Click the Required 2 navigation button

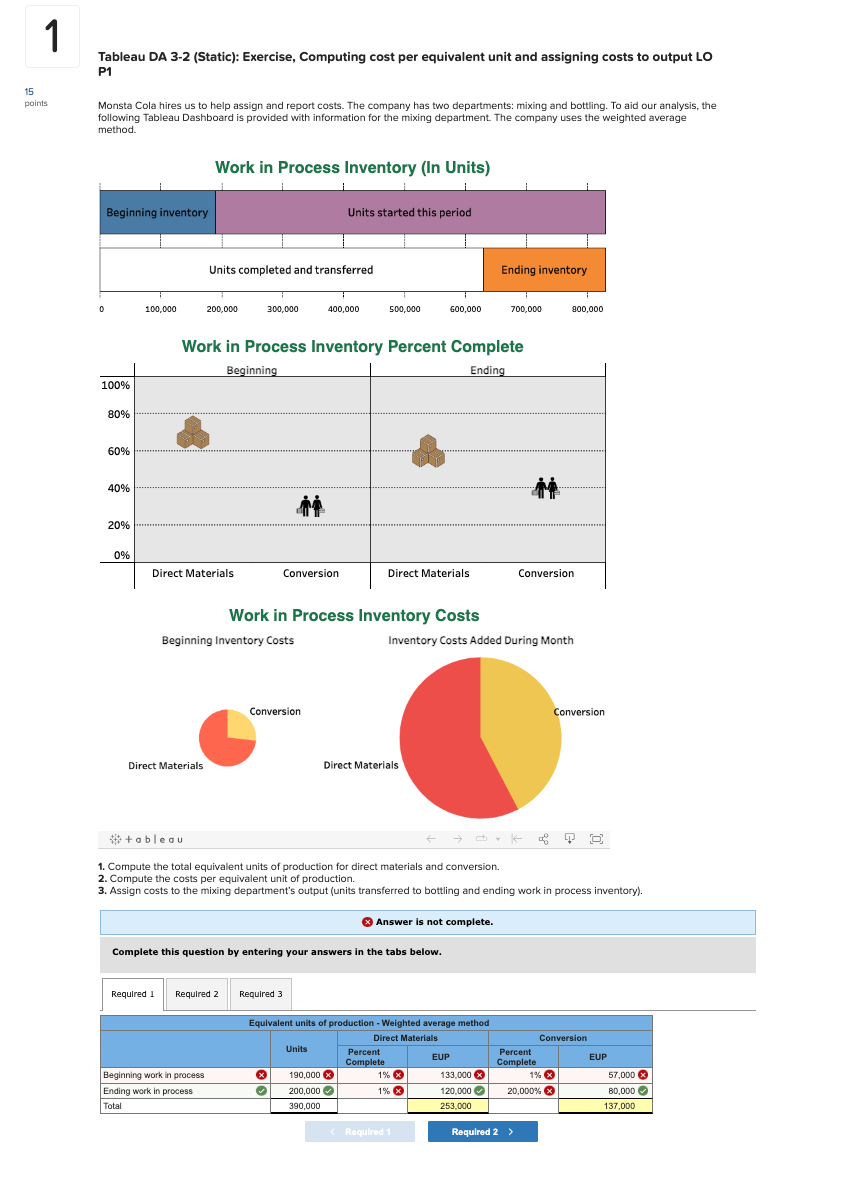(482, 1131)
